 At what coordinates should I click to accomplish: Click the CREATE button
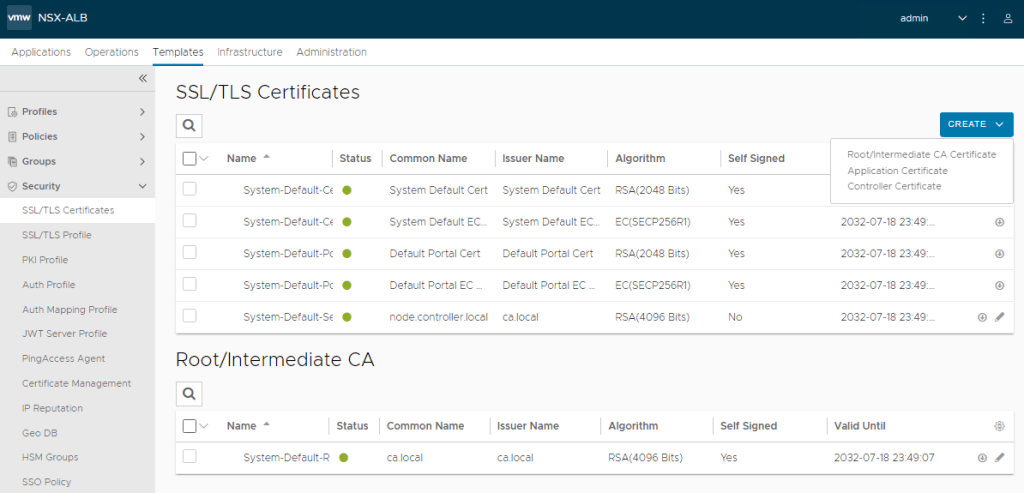[x=975, y=124]
